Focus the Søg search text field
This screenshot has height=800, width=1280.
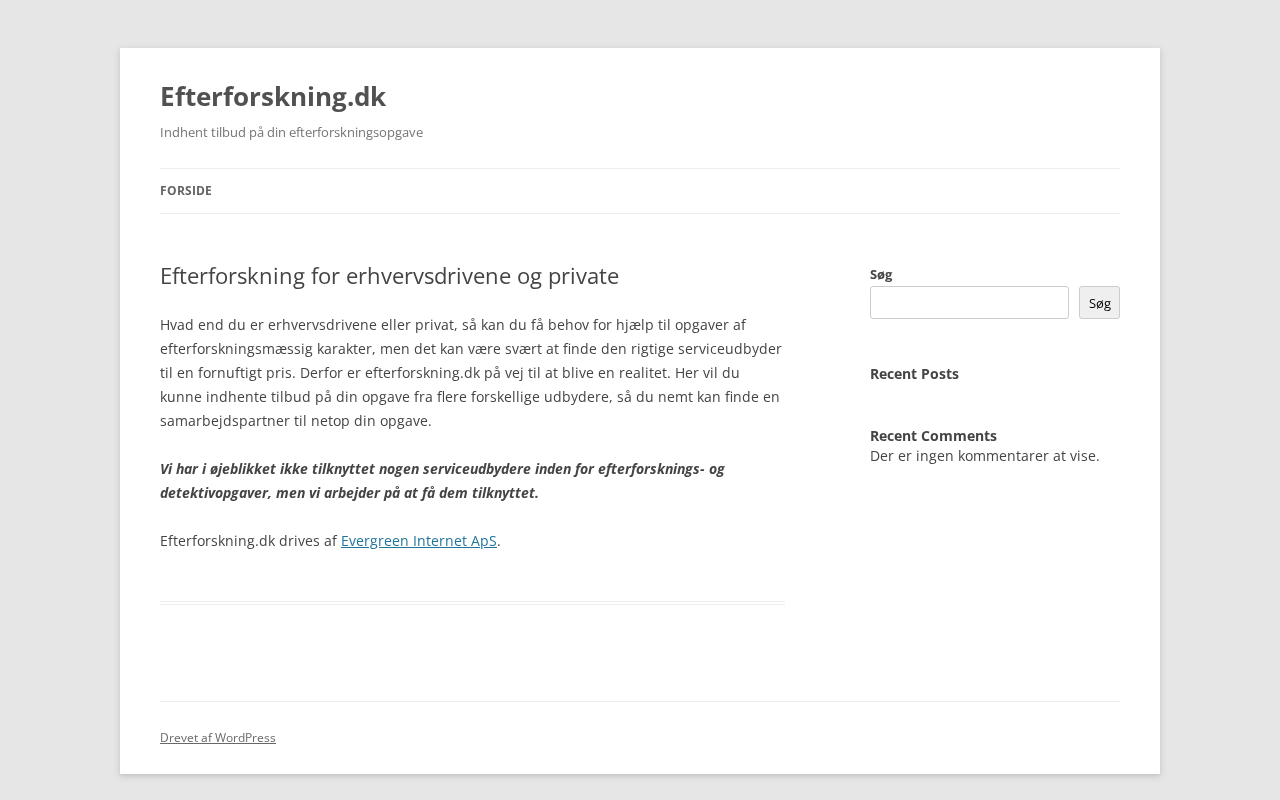pyautogui.click(x=968, y=303)
